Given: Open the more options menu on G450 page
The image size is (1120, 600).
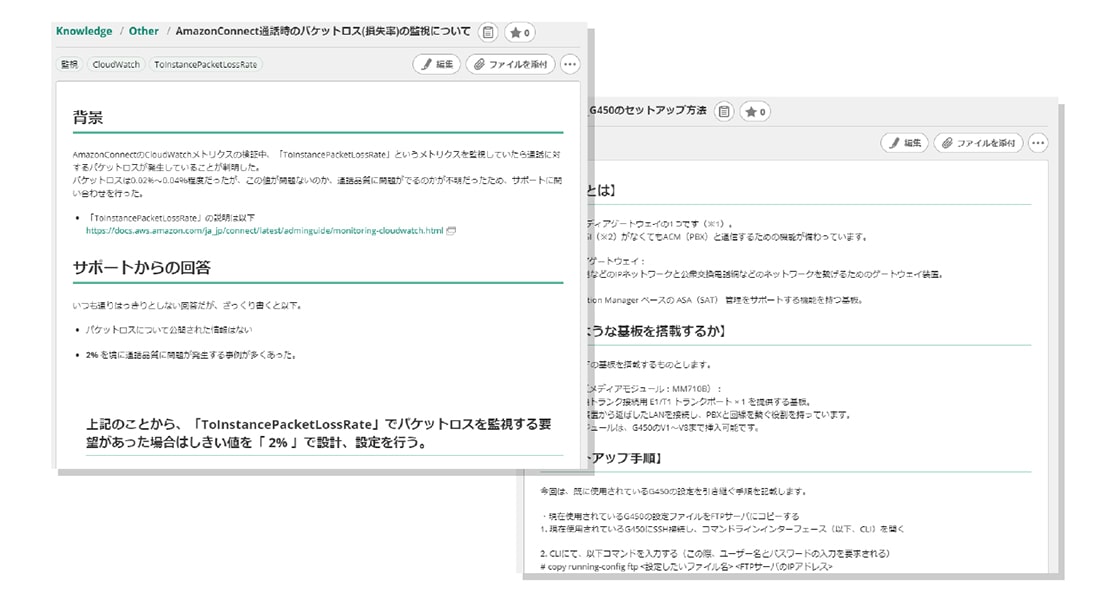Looking at the screenshot, I should coord(1038,143).
